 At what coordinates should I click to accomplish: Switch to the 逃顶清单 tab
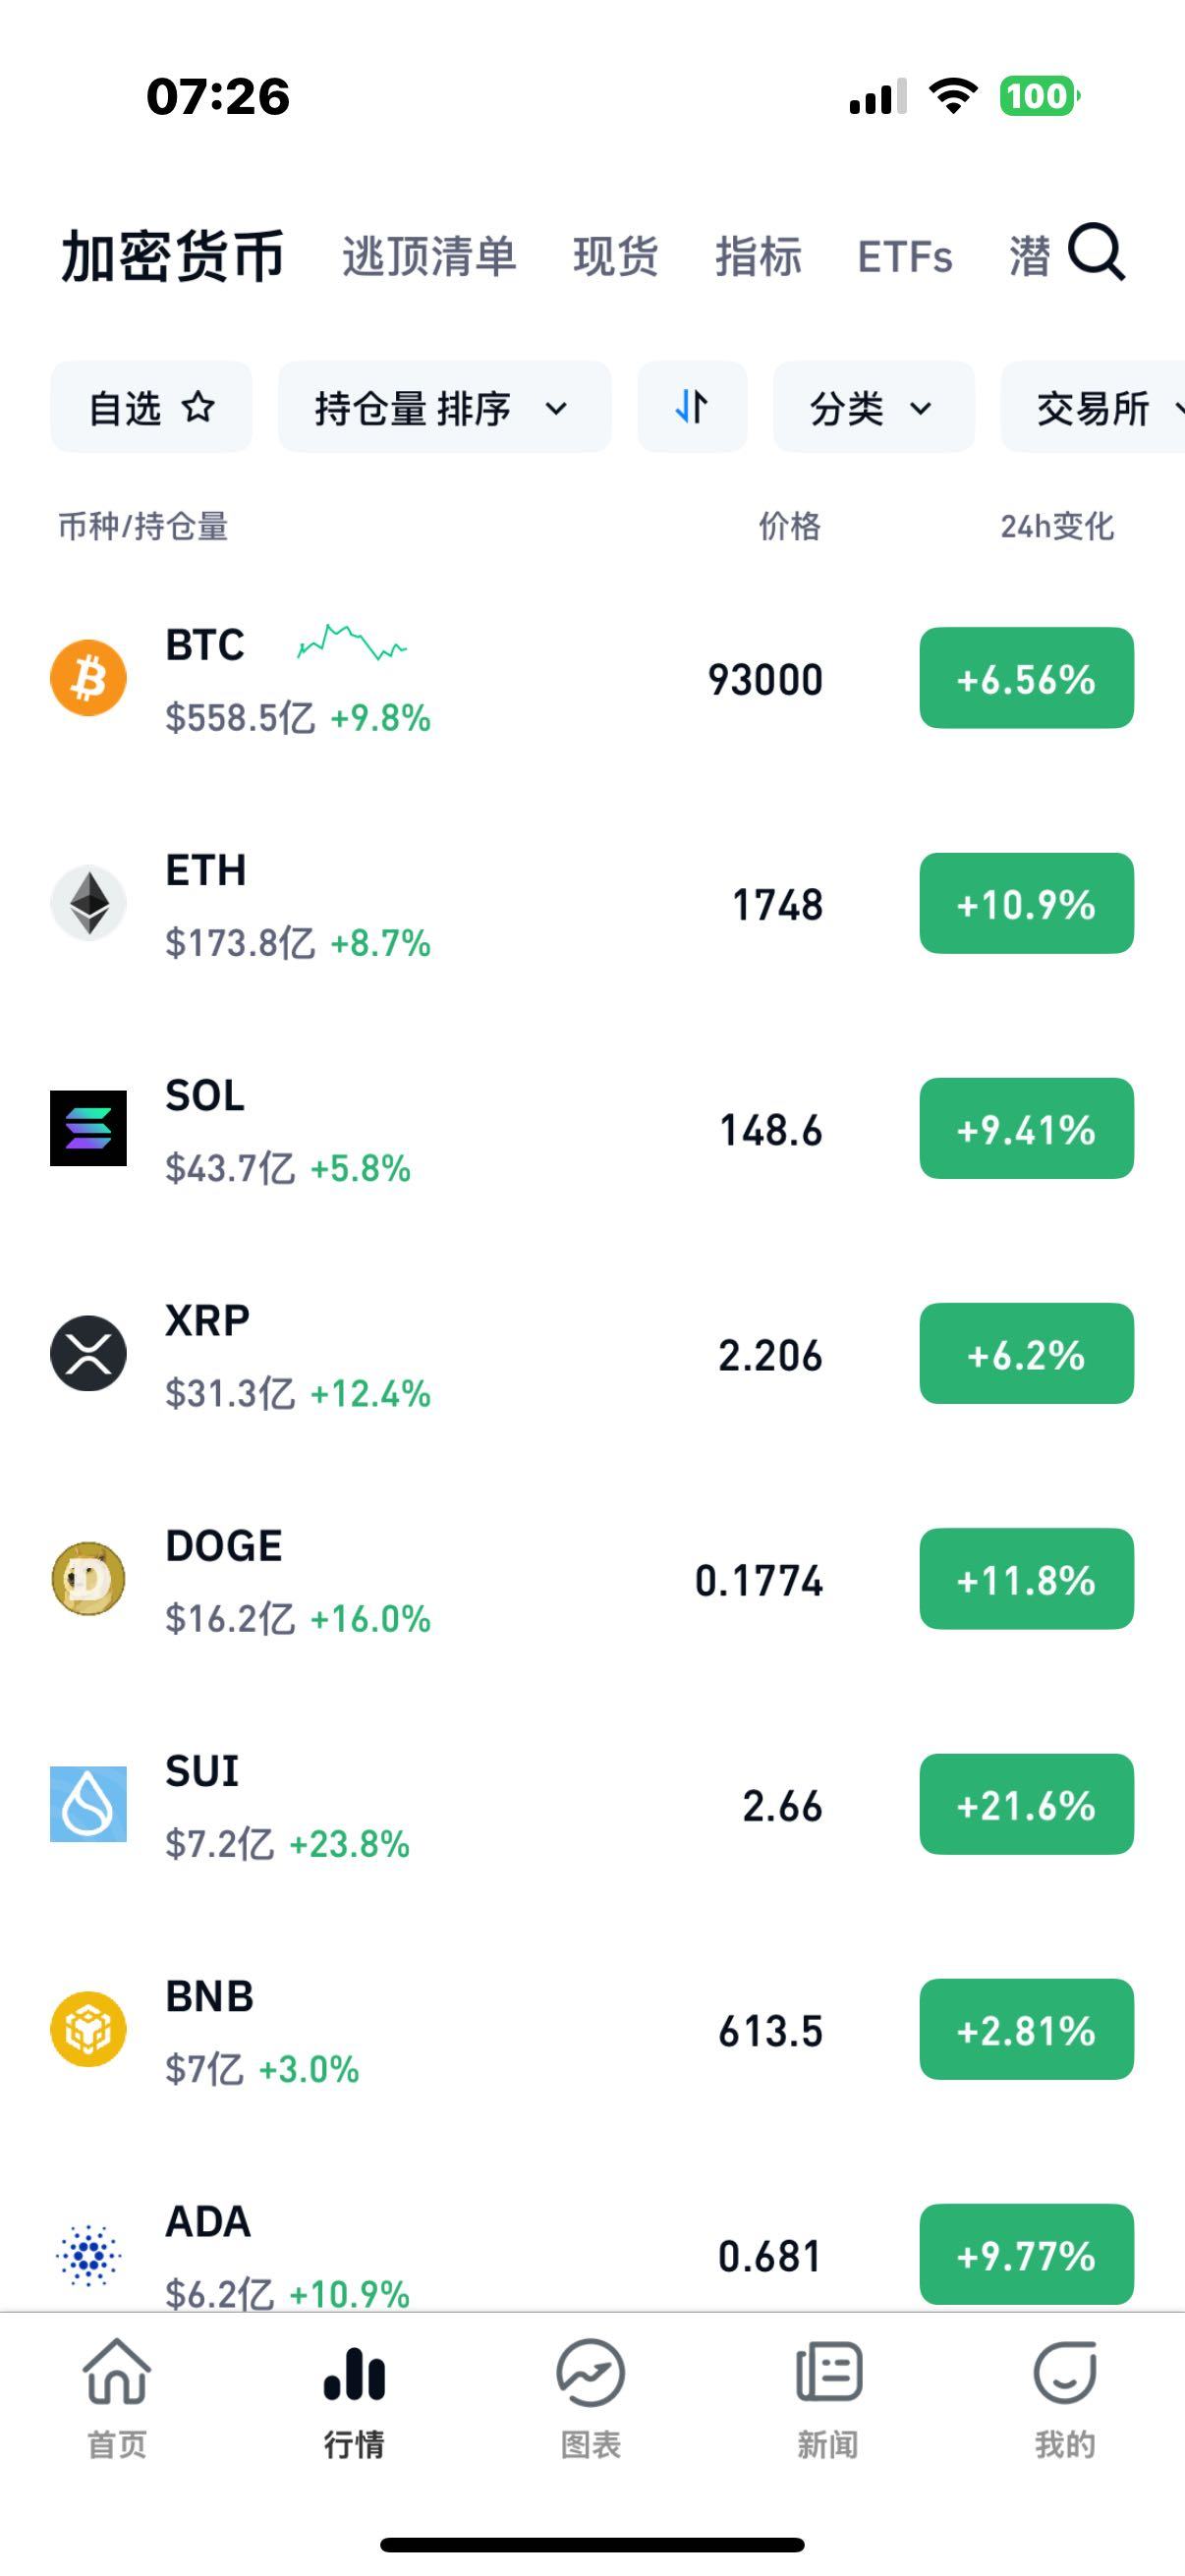click(429, 256)
